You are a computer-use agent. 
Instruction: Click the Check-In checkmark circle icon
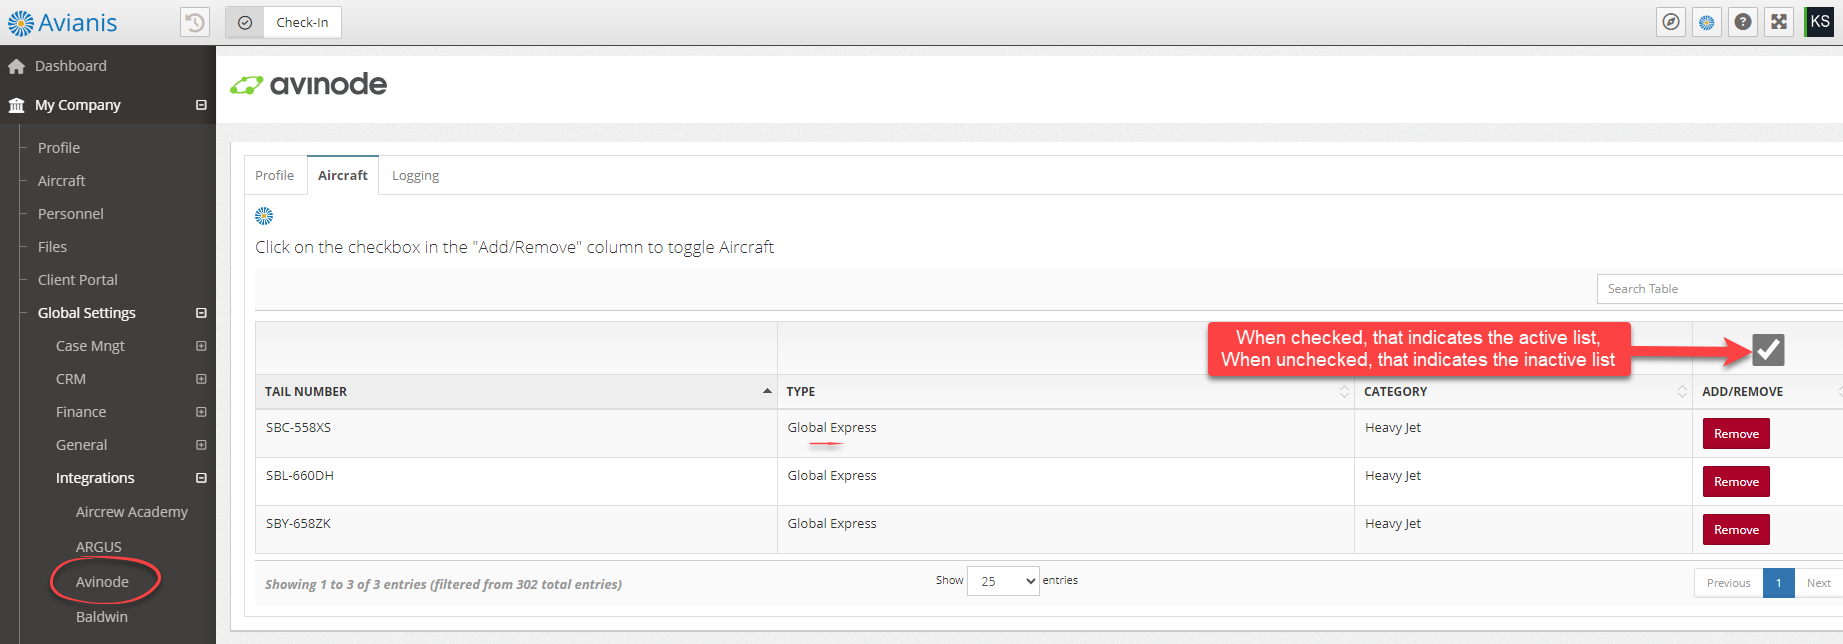coord(245,22)
